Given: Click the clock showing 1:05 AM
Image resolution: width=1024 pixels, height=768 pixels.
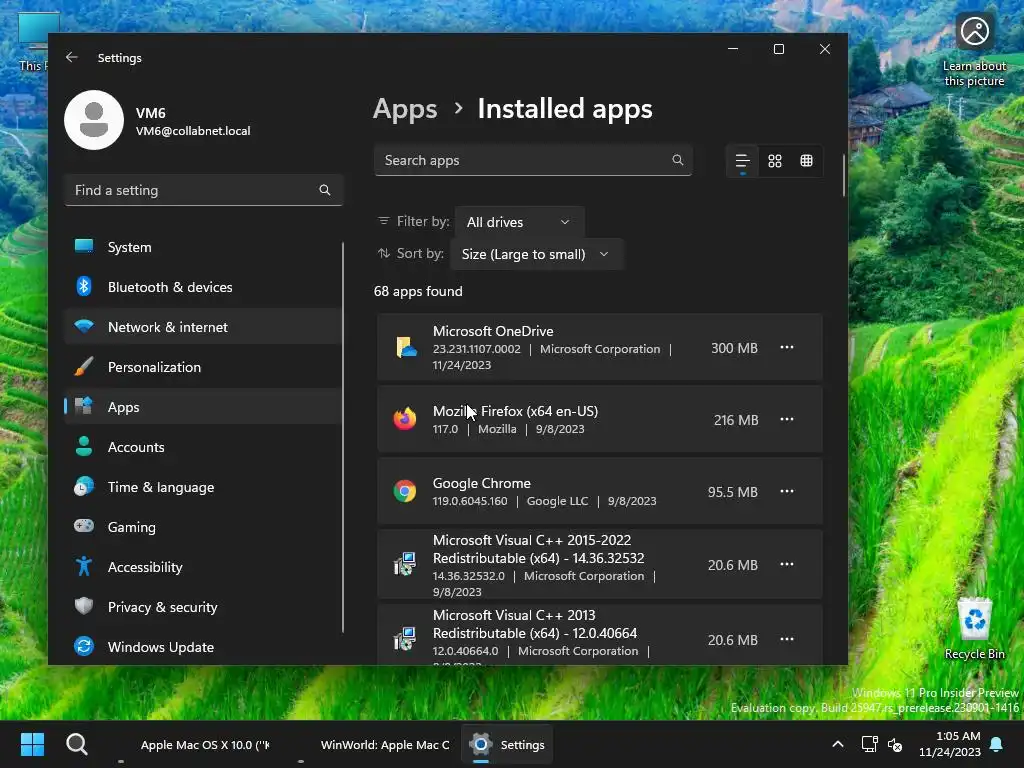Looking at the screenshot, I should (x=950, y=744).
